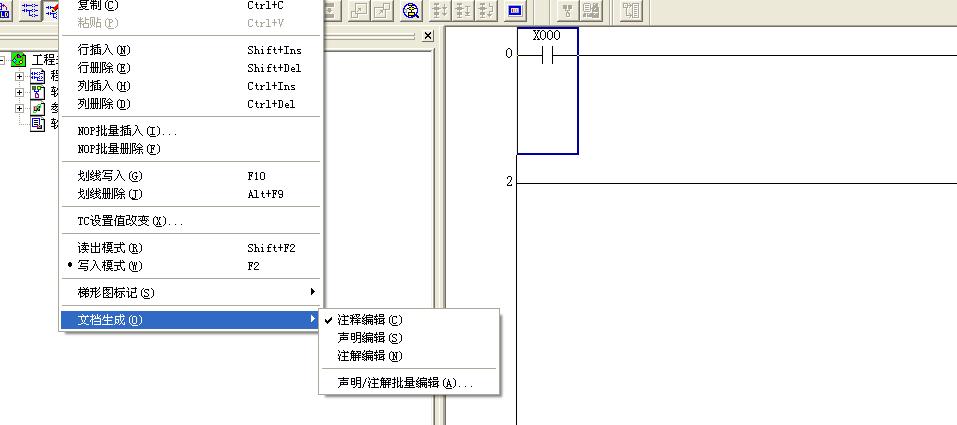The width and height of the screenshot is (957, 425).
Task: Click the rightmost toolbar icon
Action: tap(631, 11)
